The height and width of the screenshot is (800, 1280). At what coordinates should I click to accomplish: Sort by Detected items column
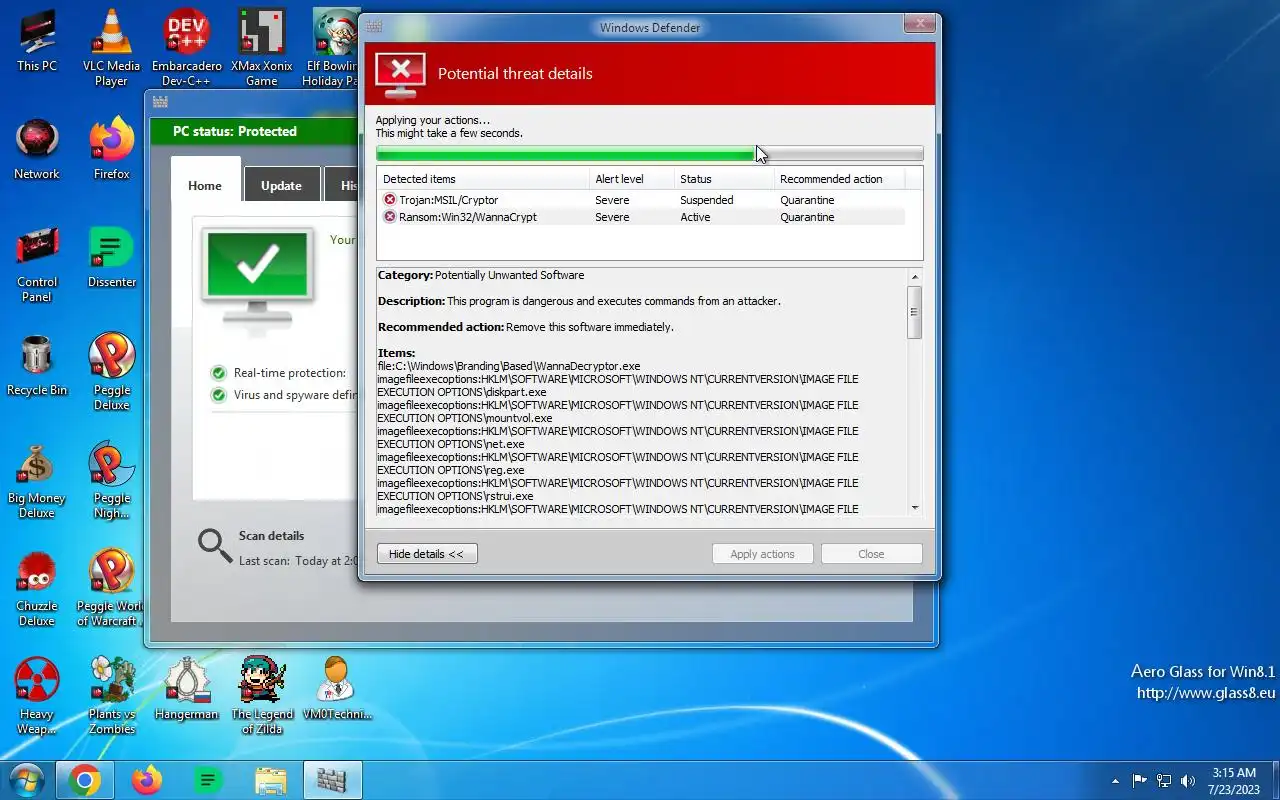(x=483, y=179)
